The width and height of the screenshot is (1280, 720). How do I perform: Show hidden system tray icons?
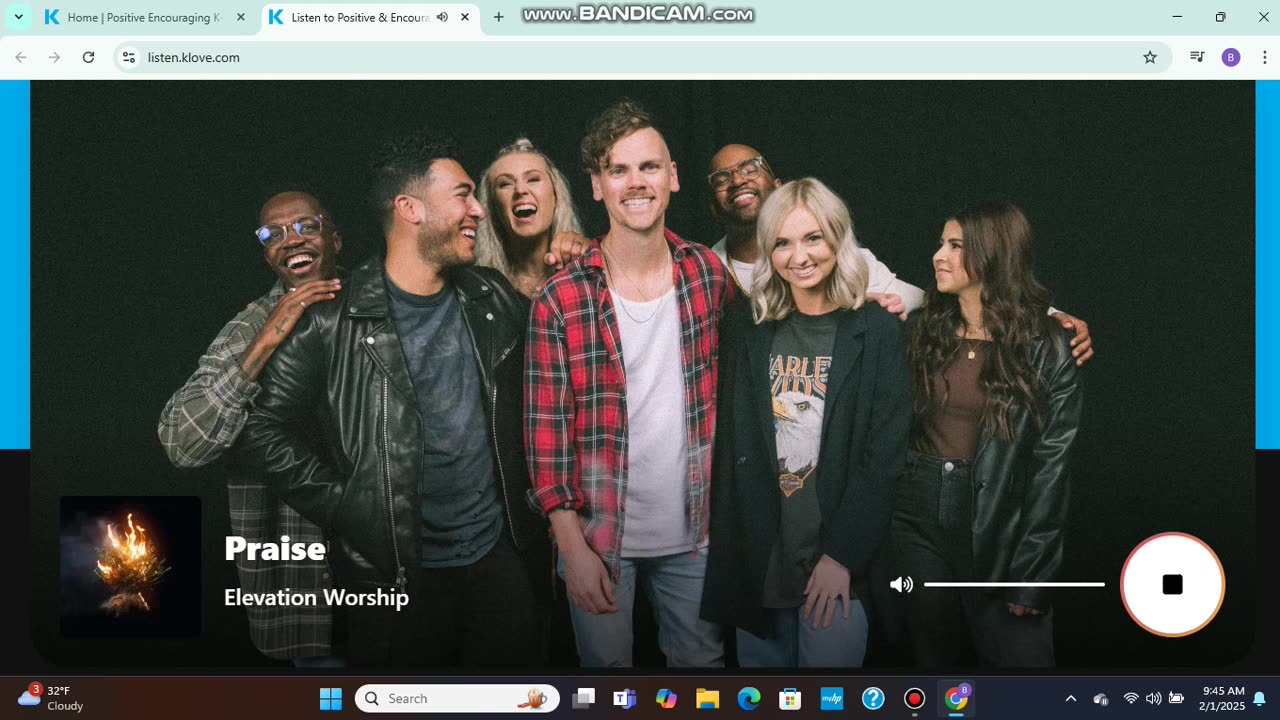(x=1070, y=698)
